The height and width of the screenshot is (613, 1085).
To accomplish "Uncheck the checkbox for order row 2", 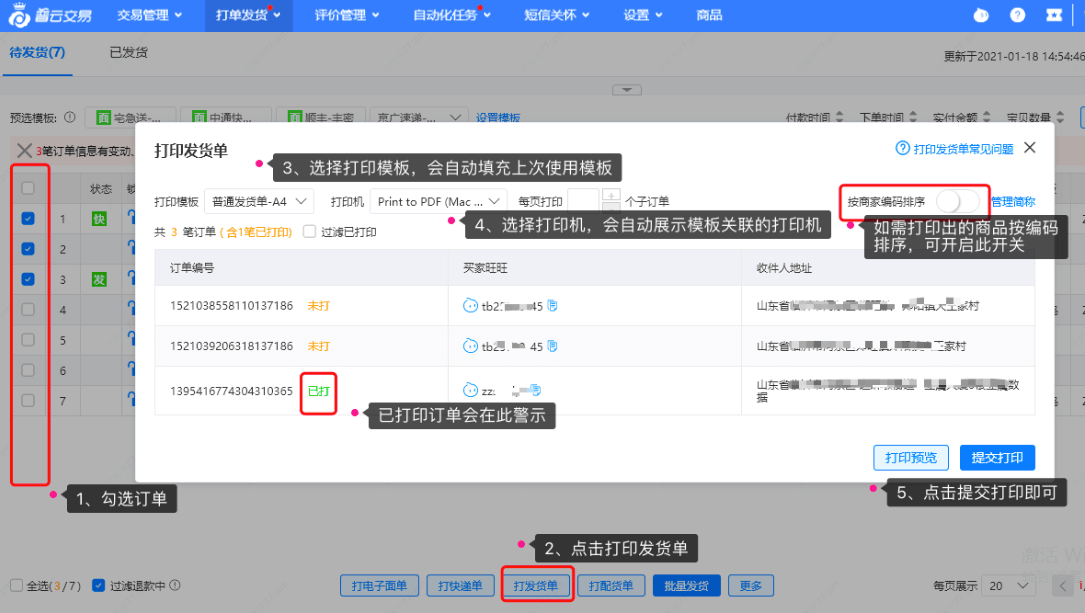I will pos(28,249).
